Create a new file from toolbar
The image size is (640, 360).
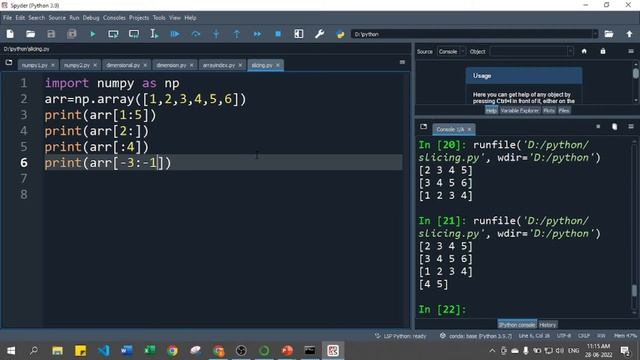(x=10, y=34)
